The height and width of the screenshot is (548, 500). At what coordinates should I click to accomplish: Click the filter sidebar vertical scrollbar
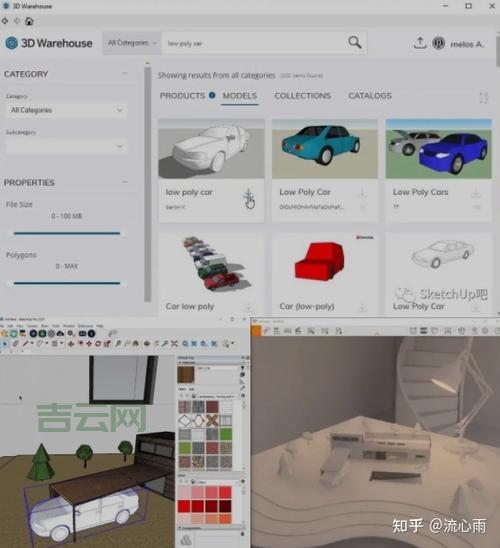148,183
